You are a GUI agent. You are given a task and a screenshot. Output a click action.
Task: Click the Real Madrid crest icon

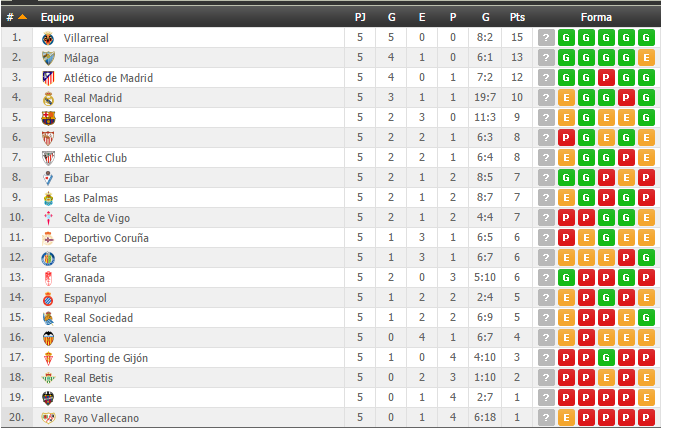pos(48,99)
